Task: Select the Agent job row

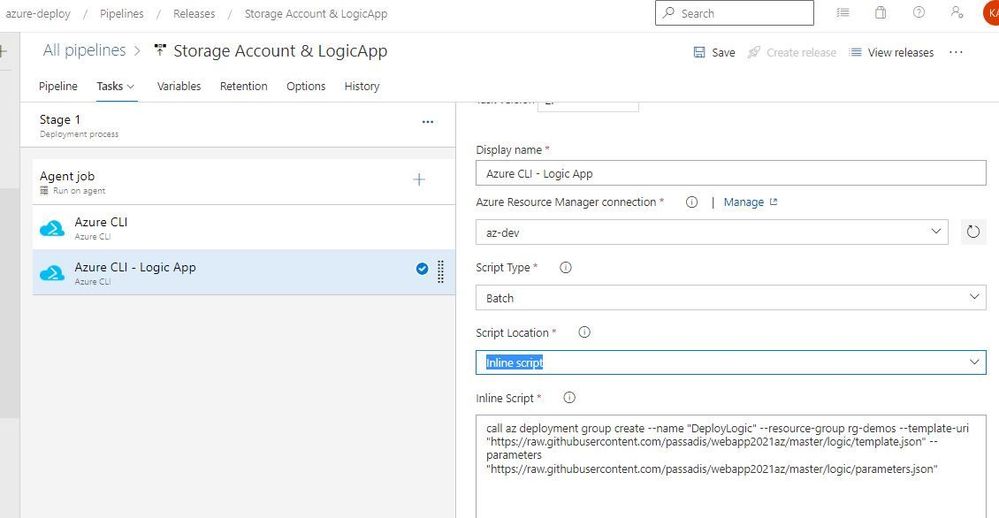Action: click(x=243, y=182)
